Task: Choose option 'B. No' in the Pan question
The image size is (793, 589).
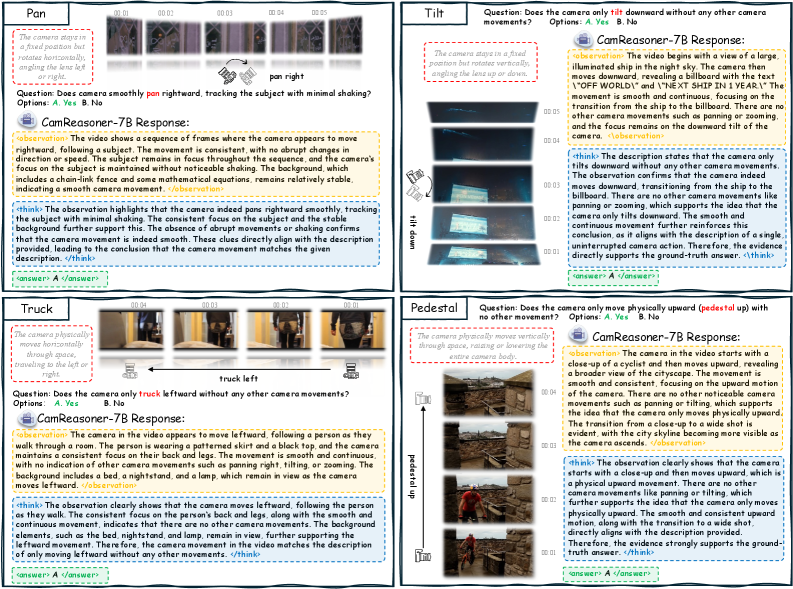Action: pos(92,103)
